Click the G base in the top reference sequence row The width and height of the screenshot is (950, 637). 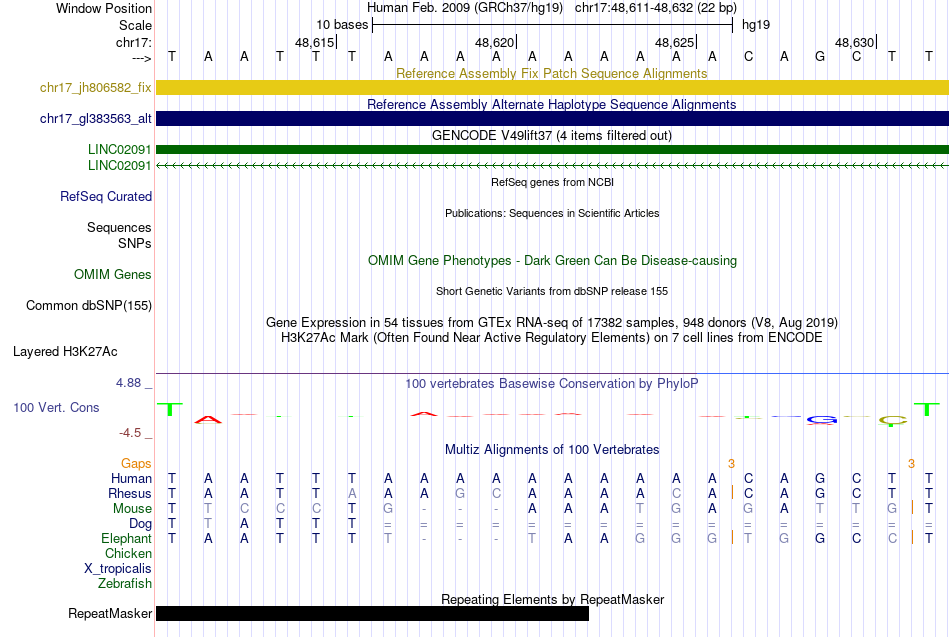click(x=820, y=56)
